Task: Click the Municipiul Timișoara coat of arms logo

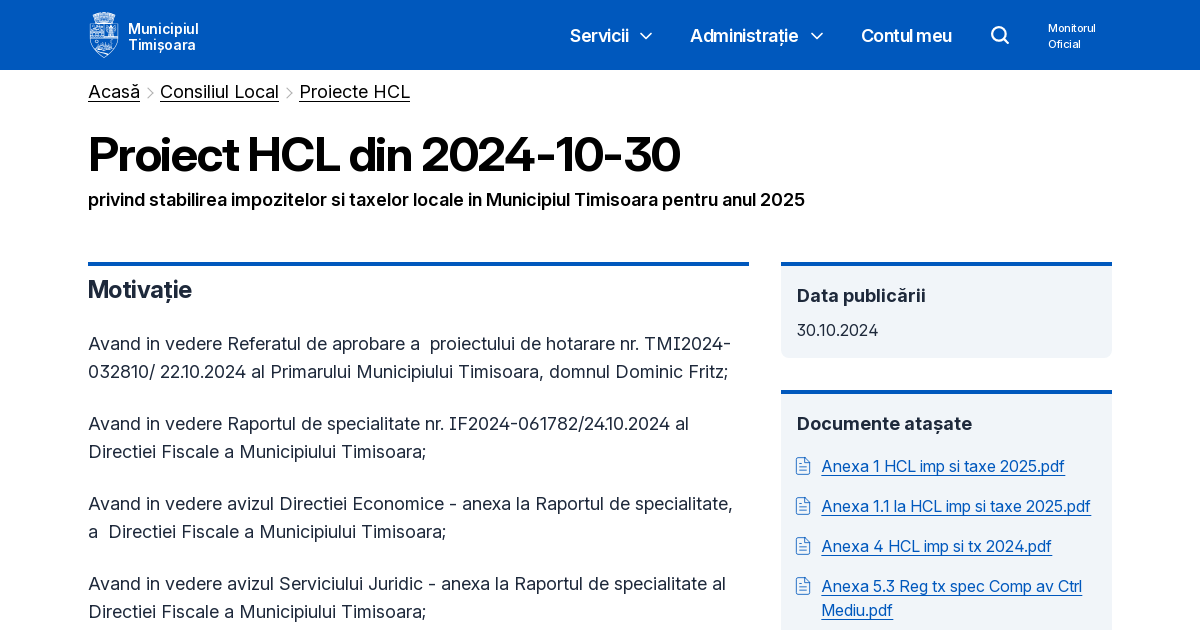Action: point(104,33)
